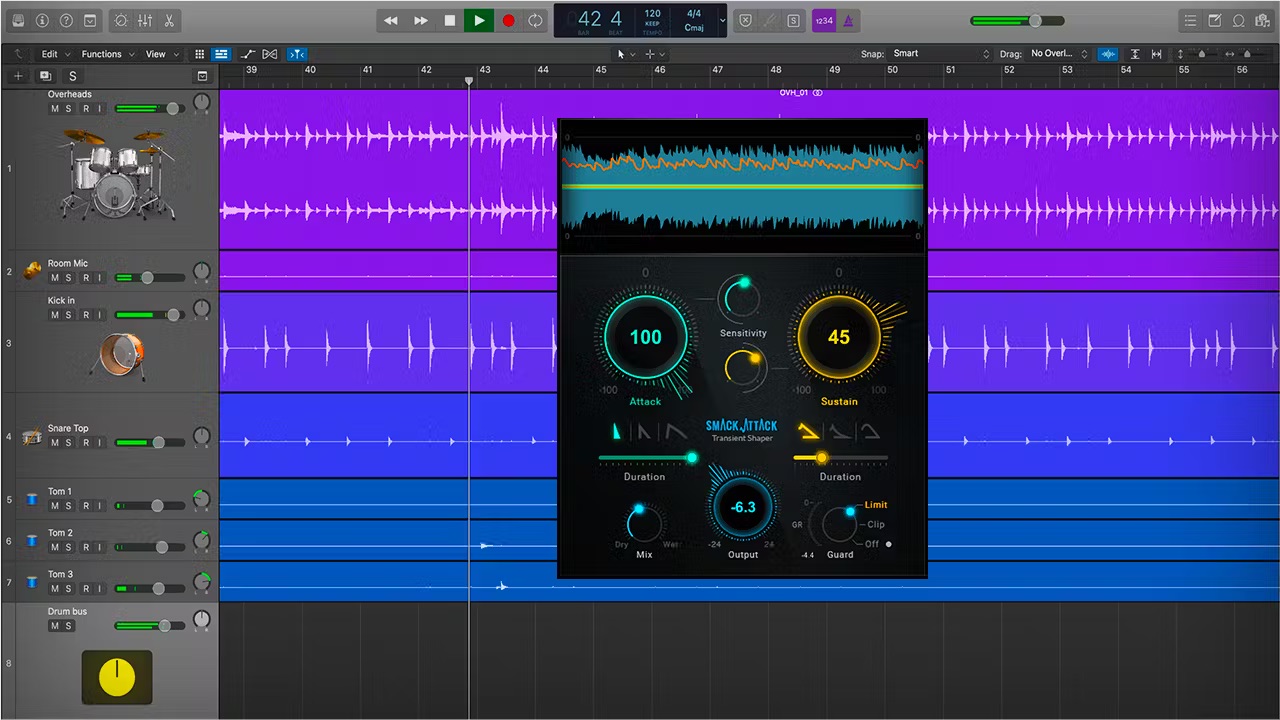Image resolution: width=1280 pixels, height=720 pixels.
Task: Mute the Overheads track
Action: point(55,109)
